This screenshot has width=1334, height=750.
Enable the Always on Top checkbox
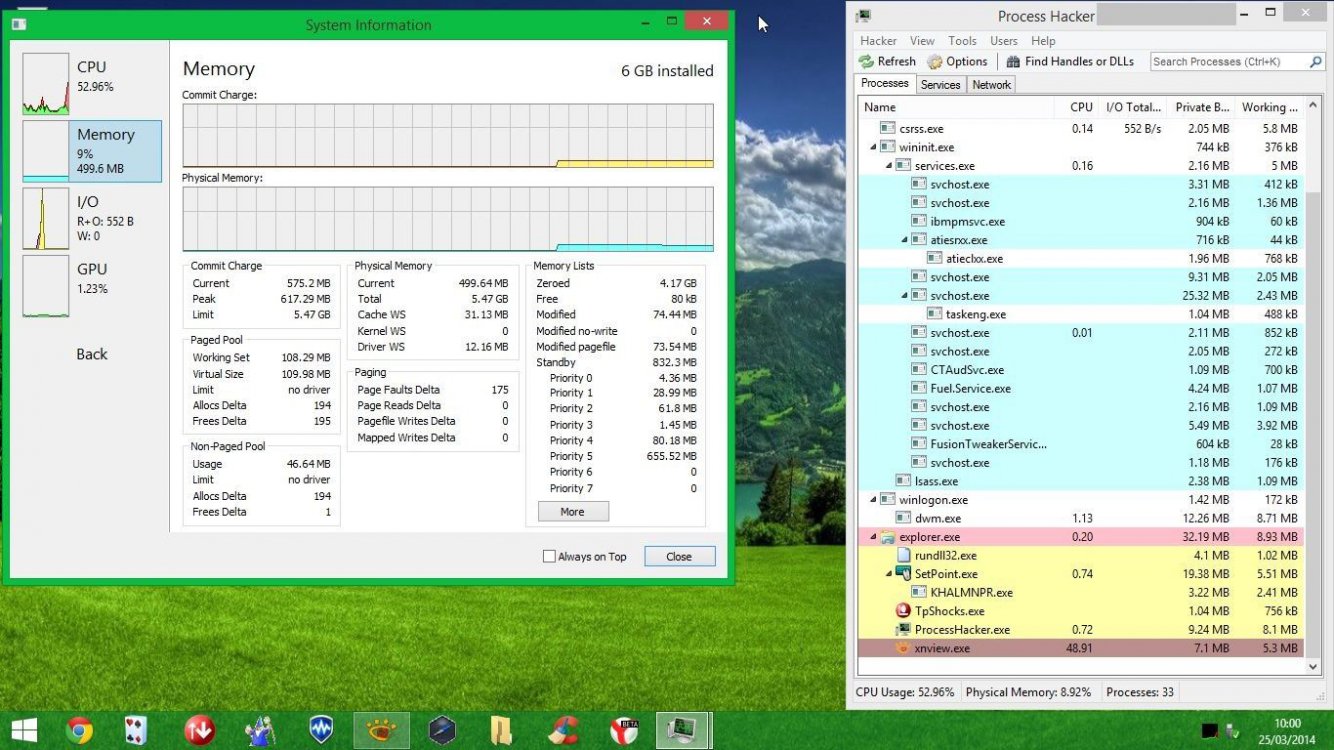click(549, 557)
